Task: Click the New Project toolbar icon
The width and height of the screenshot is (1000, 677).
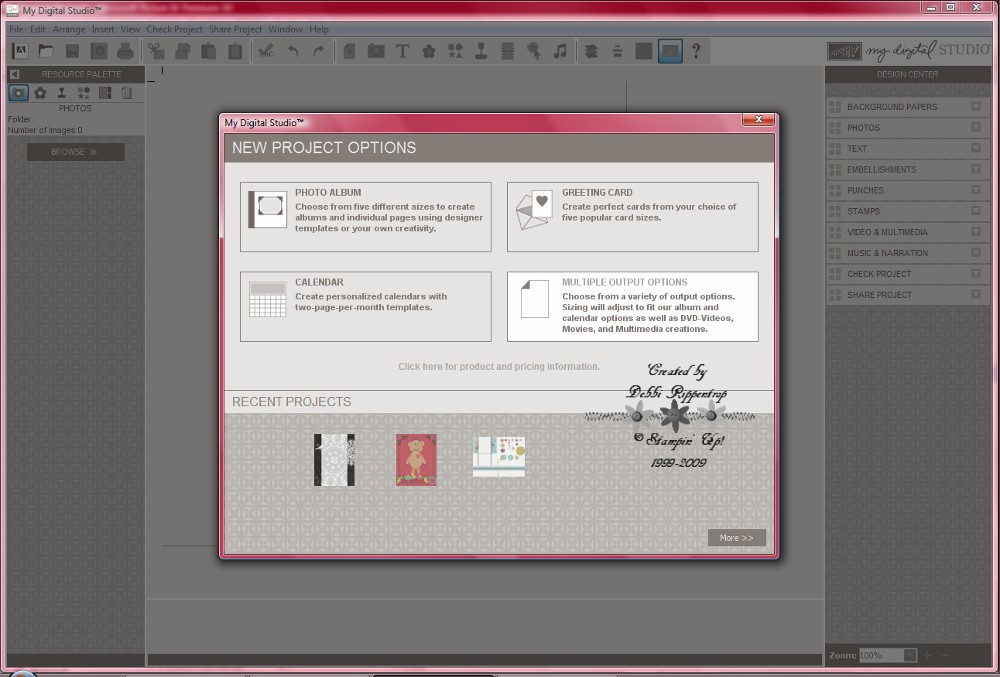Action: (20, 51)
